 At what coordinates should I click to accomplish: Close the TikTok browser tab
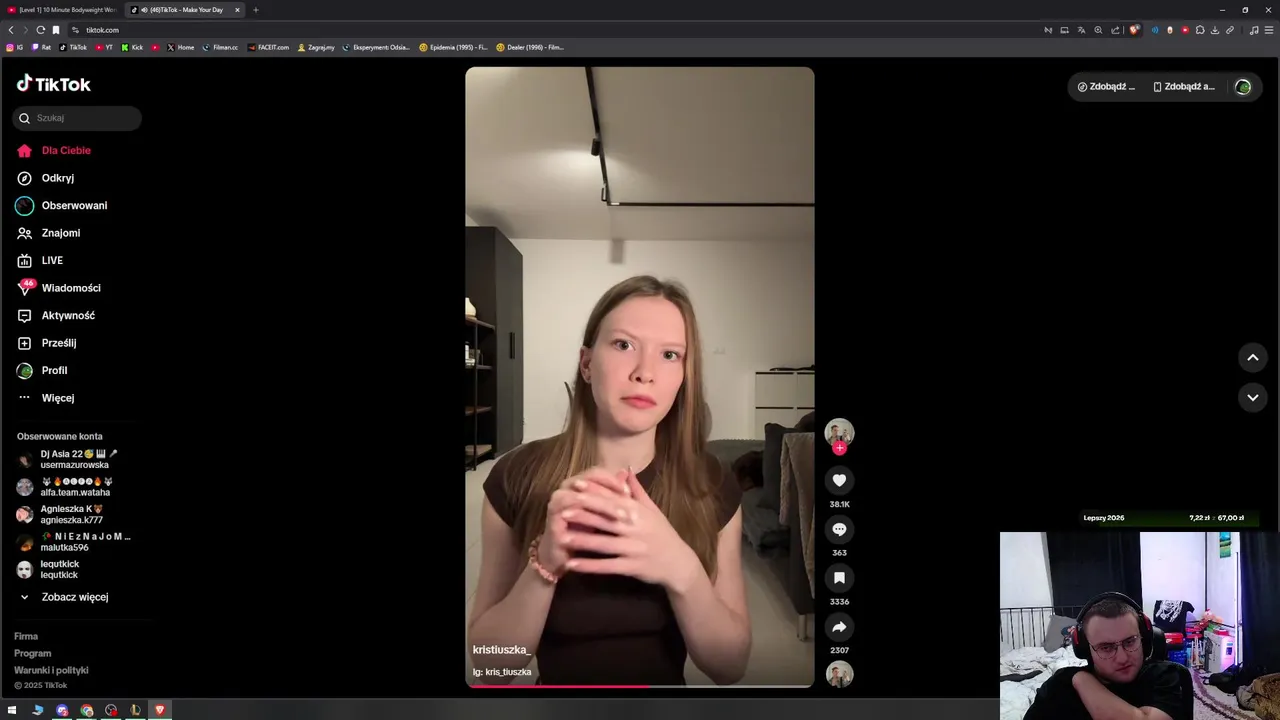pyautogui.click(x=237, y=10)
